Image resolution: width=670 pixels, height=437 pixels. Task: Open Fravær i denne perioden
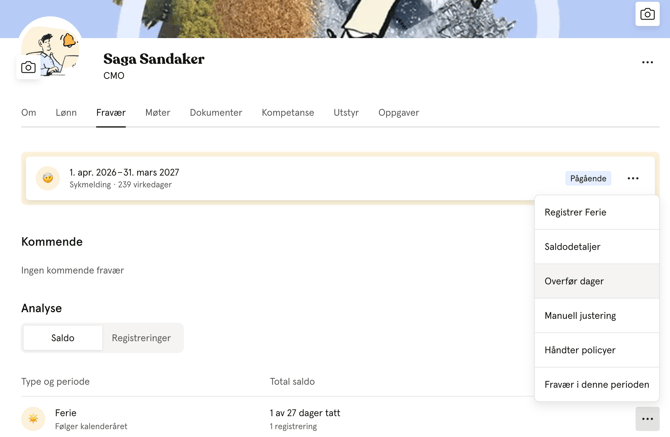[x=597, y=384]
